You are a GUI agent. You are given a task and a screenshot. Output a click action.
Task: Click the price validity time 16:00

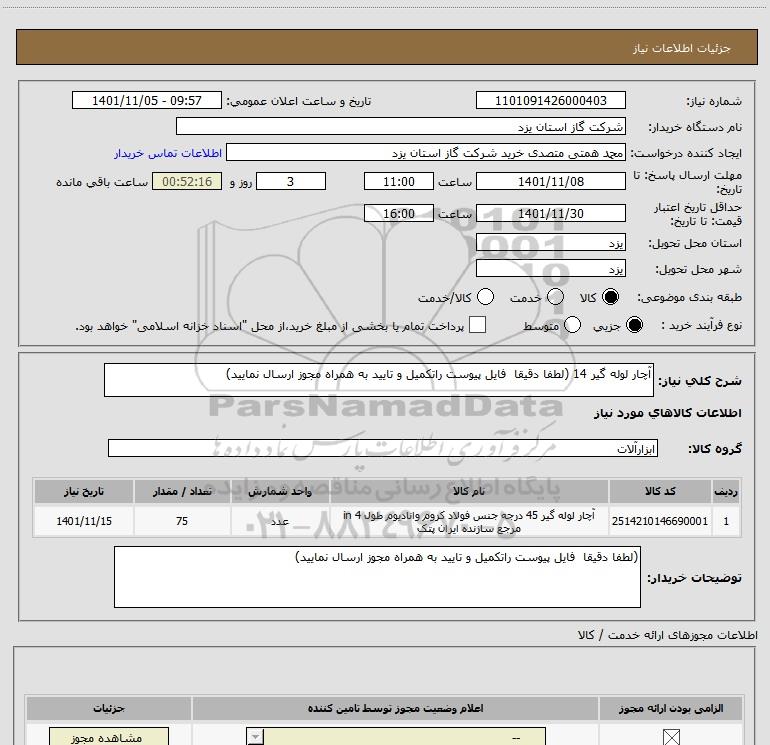[x=399, y=213]
